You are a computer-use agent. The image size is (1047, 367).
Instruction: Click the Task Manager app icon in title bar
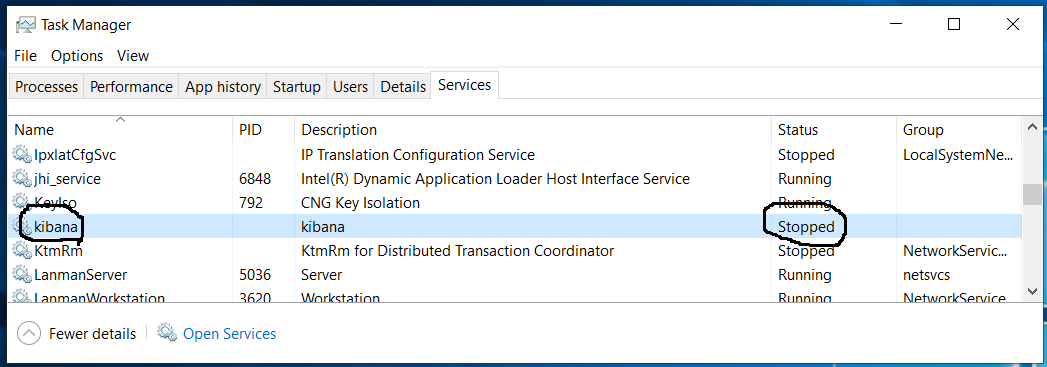tap(25, 25)
